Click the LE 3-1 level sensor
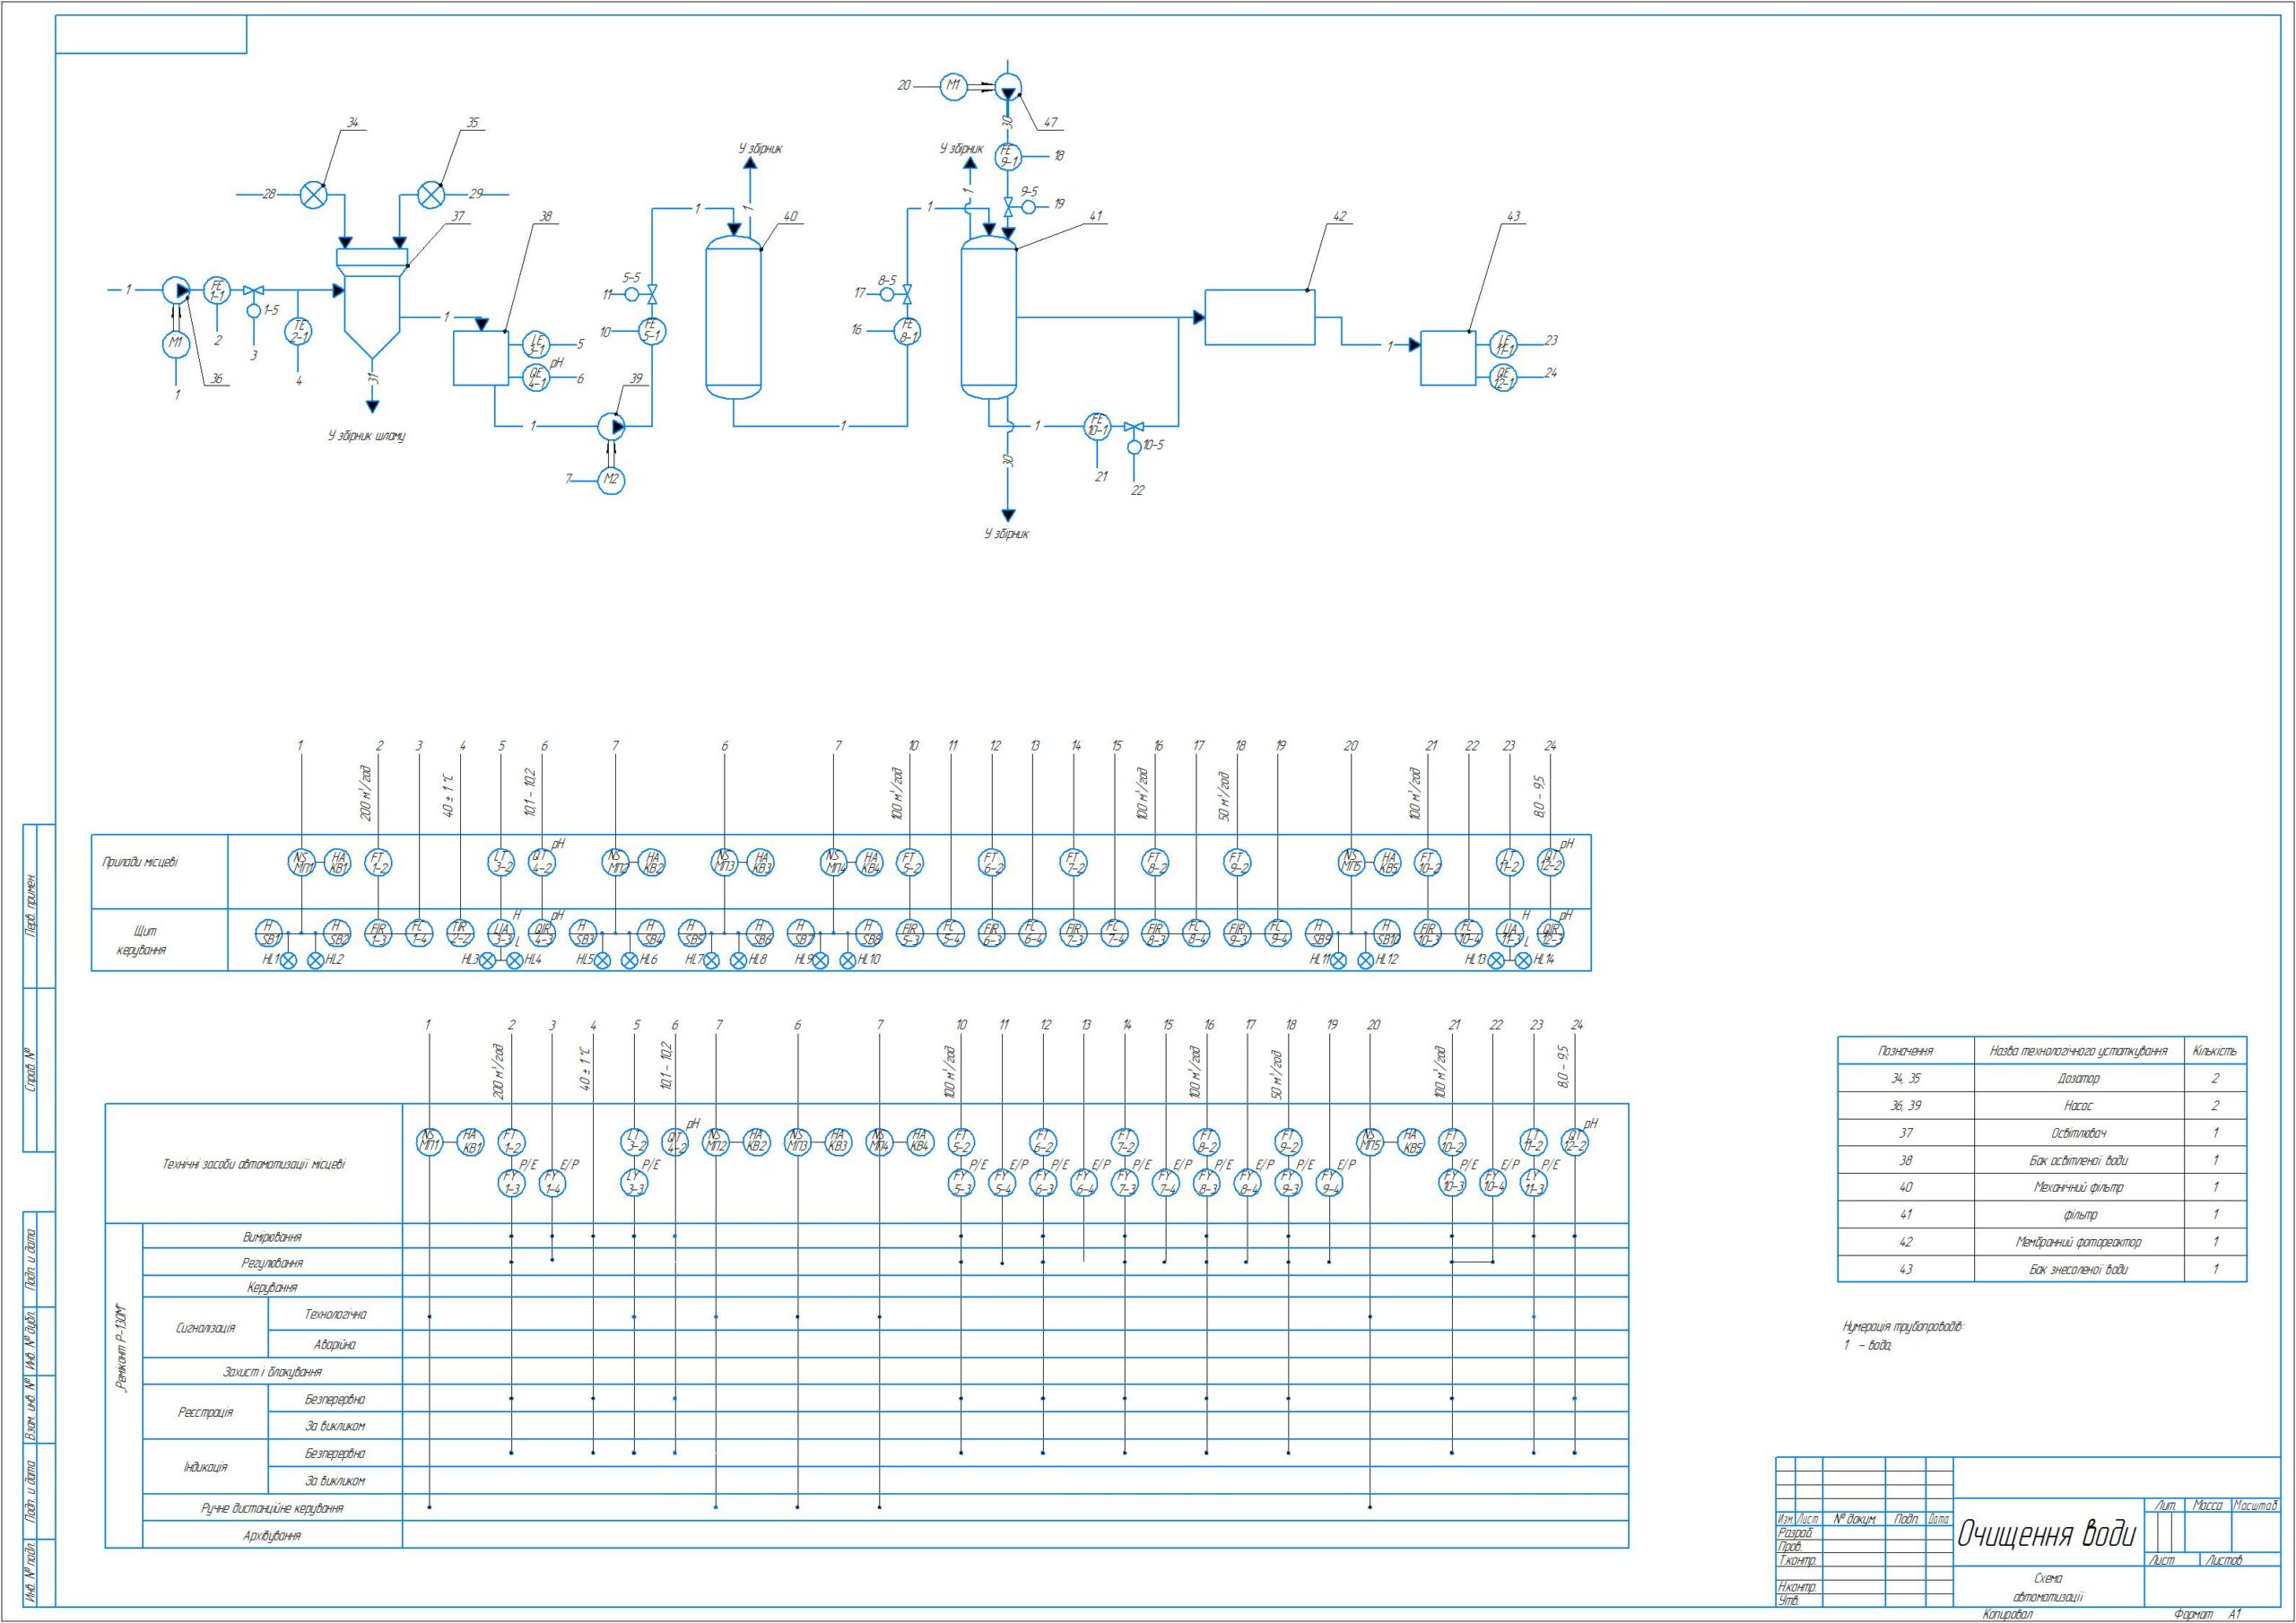Viewport: 2296px width, 1623px height. coord(537,344)
